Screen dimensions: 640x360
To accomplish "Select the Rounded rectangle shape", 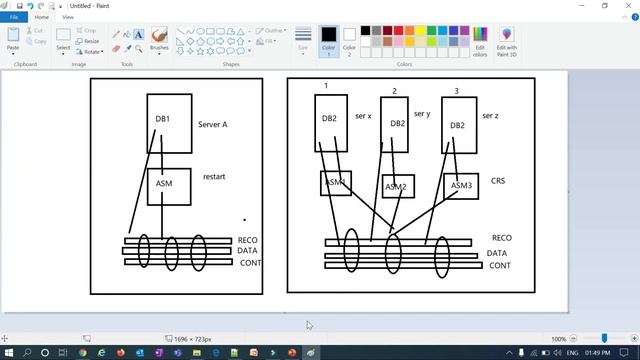I will tap(220, 31).
